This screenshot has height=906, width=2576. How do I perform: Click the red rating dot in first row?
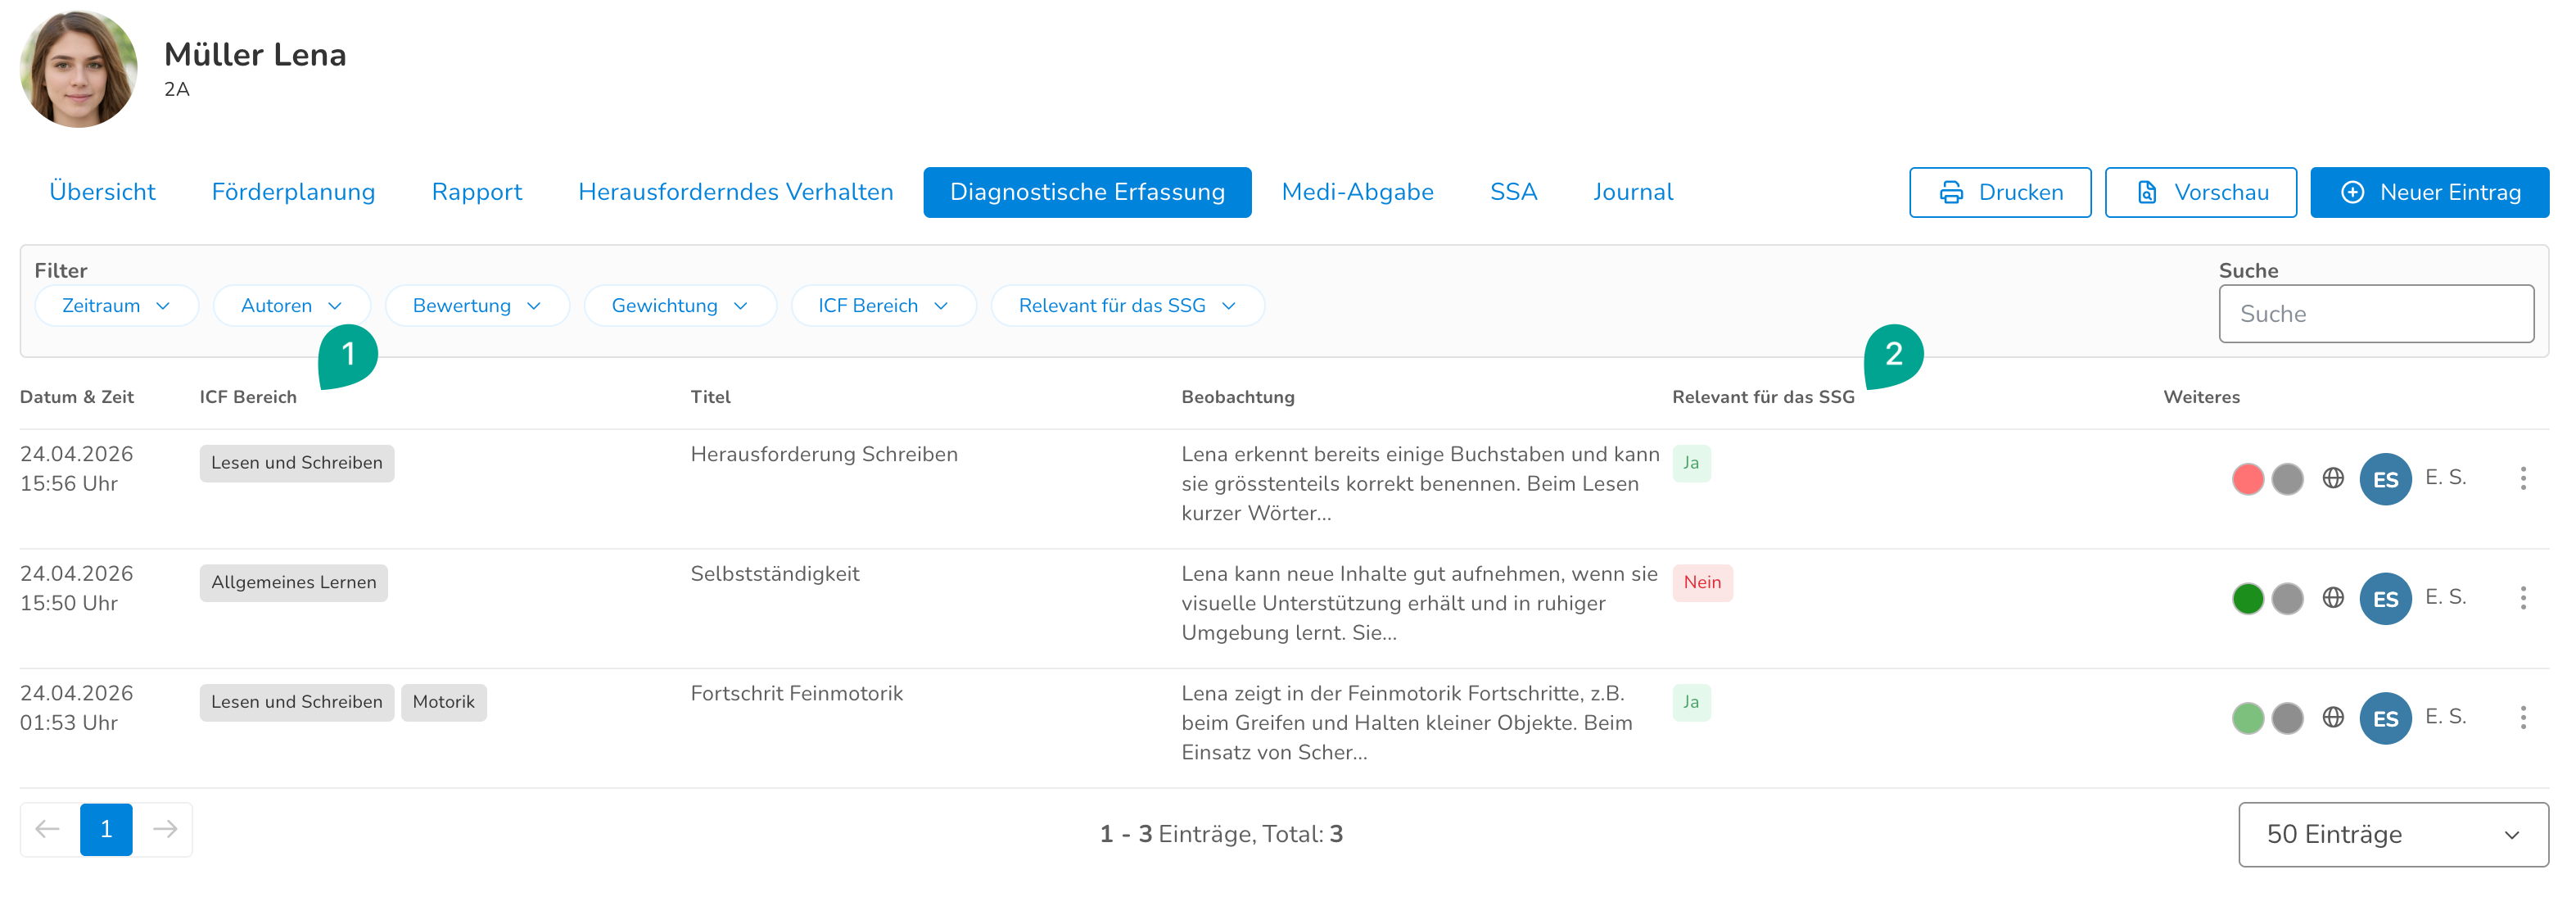[2248, 479]
